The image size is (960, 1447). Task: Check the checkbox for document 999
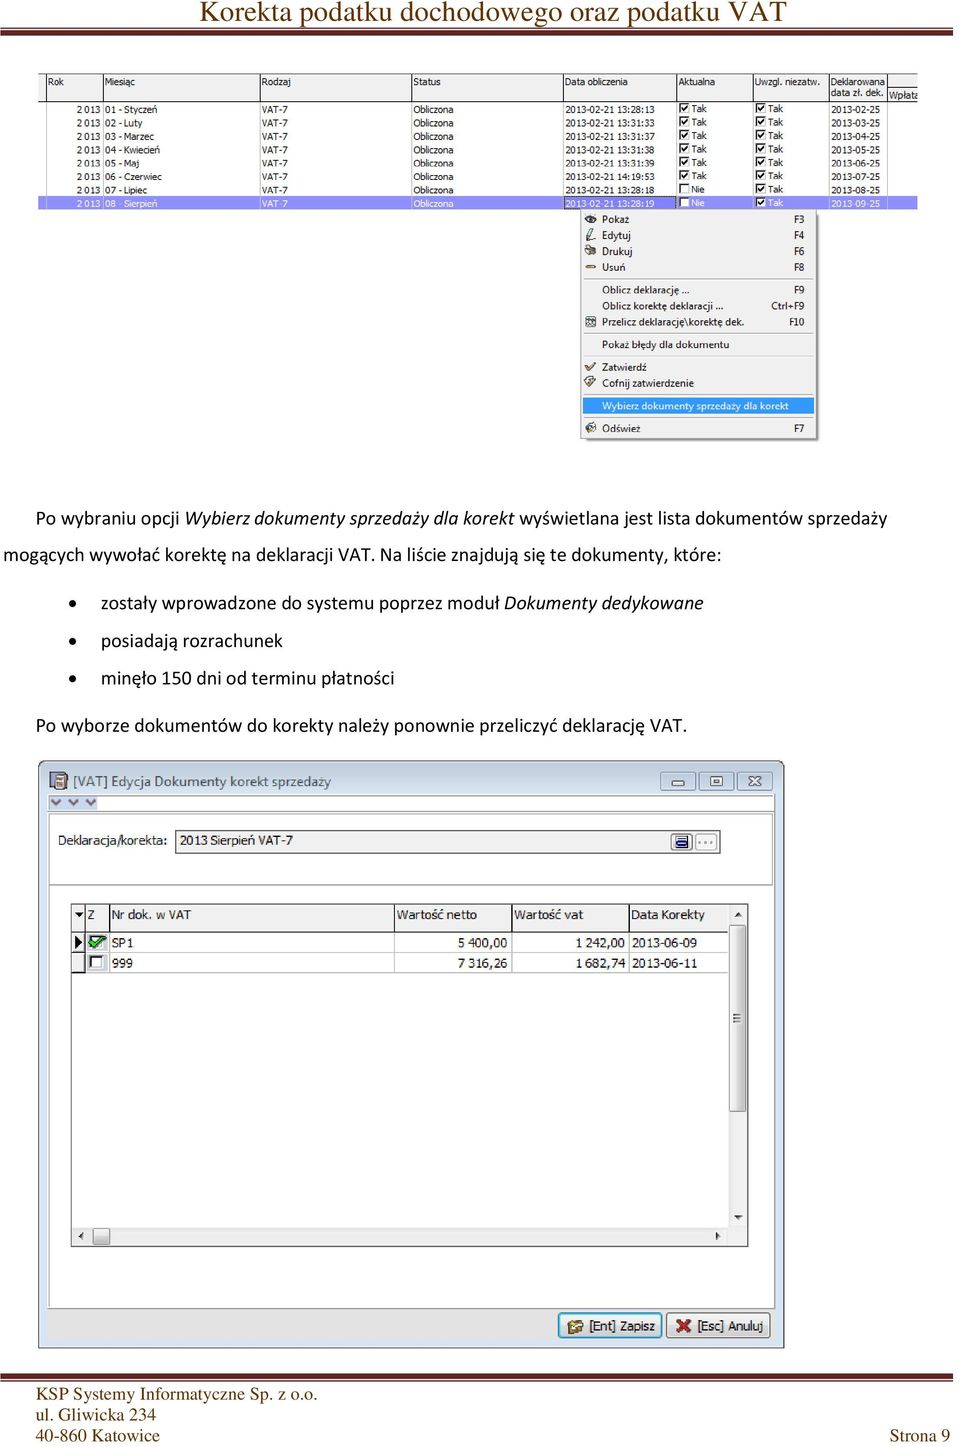point(97,962)
